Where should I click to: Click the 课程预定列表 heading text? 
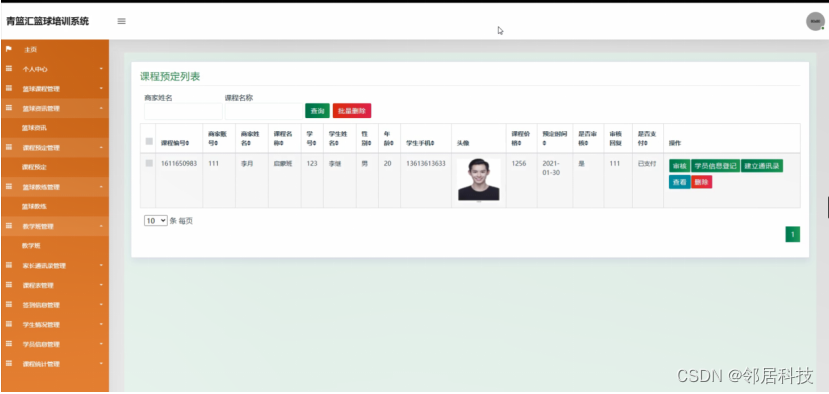tap(170, 77)
